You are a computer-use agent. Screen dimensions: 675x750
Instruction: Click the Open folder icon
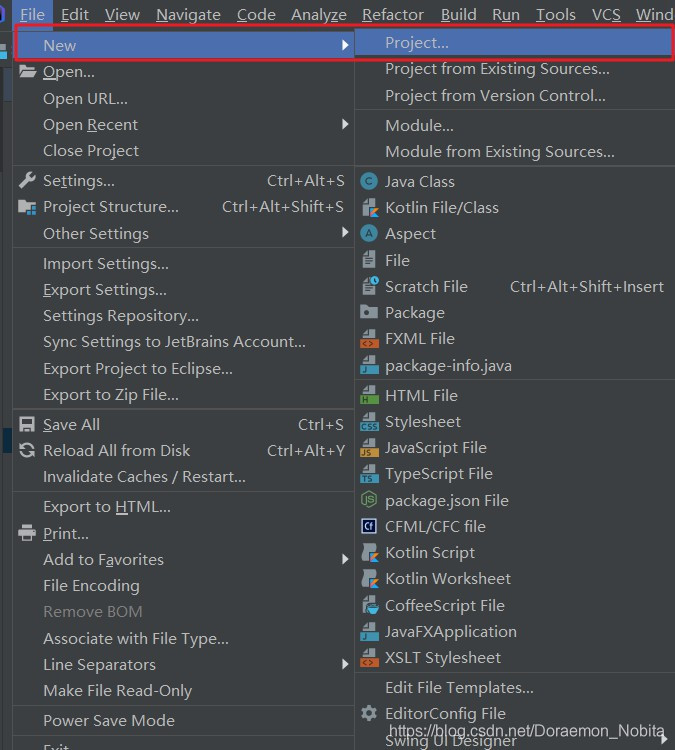[x=27, y=72]
